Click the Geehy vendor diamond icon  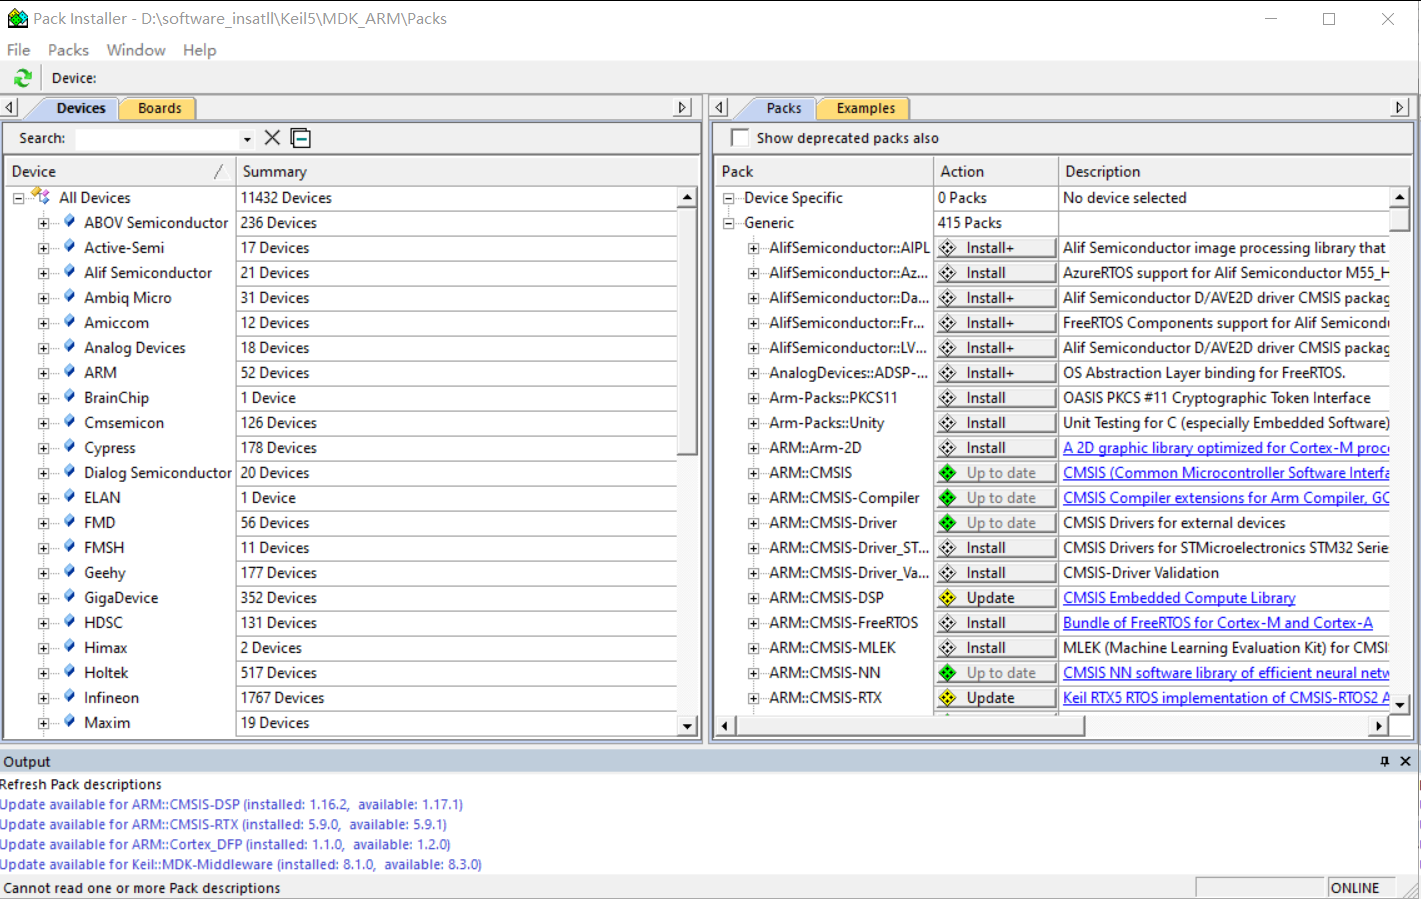click(x=69, y=571)
